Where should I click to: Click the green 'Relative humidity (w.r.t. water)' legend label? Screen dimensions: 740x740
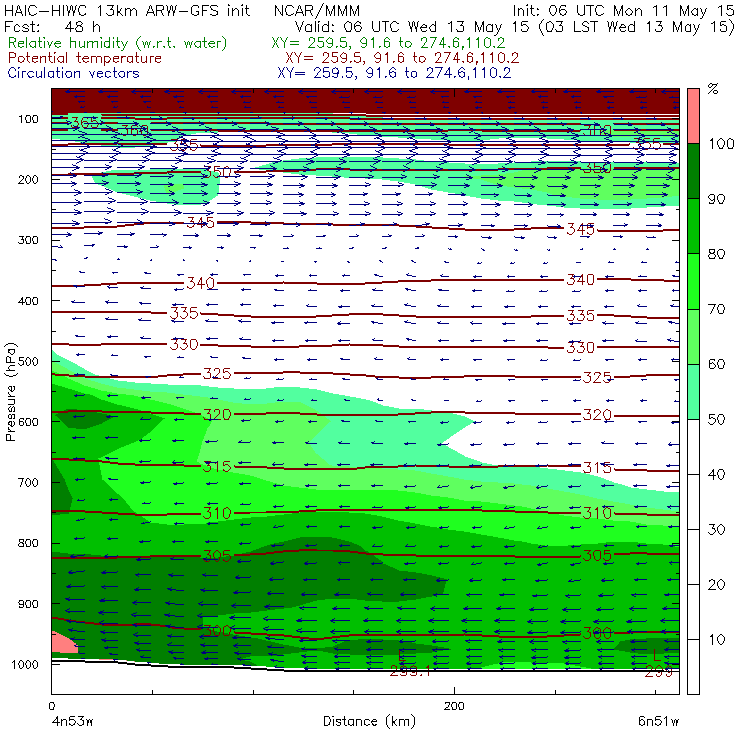tap(118, 43)
